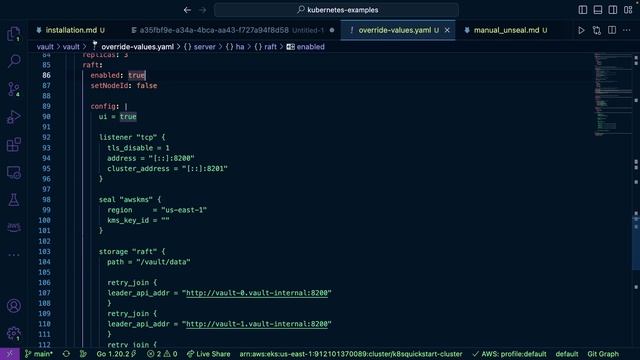Click the path = "/vault/data" line
This screenshot has width=640, height=360.
pyautogui.click(x=149, y=262)
